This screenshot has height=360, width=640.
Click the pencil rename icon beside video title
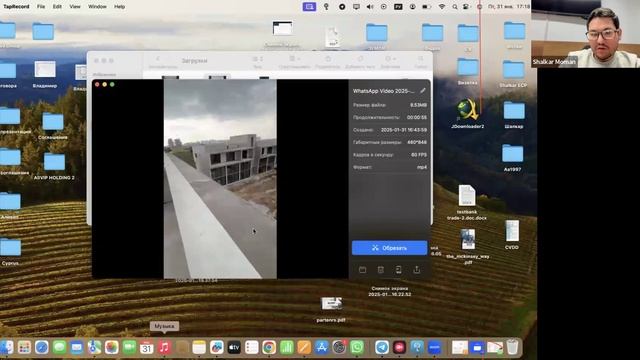(x=423, y=91)
